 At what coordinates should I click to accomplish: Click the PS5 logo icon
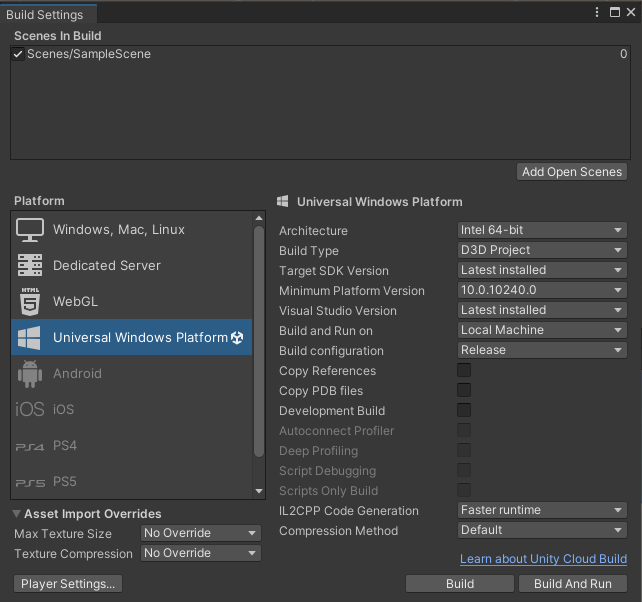(30, 483)
